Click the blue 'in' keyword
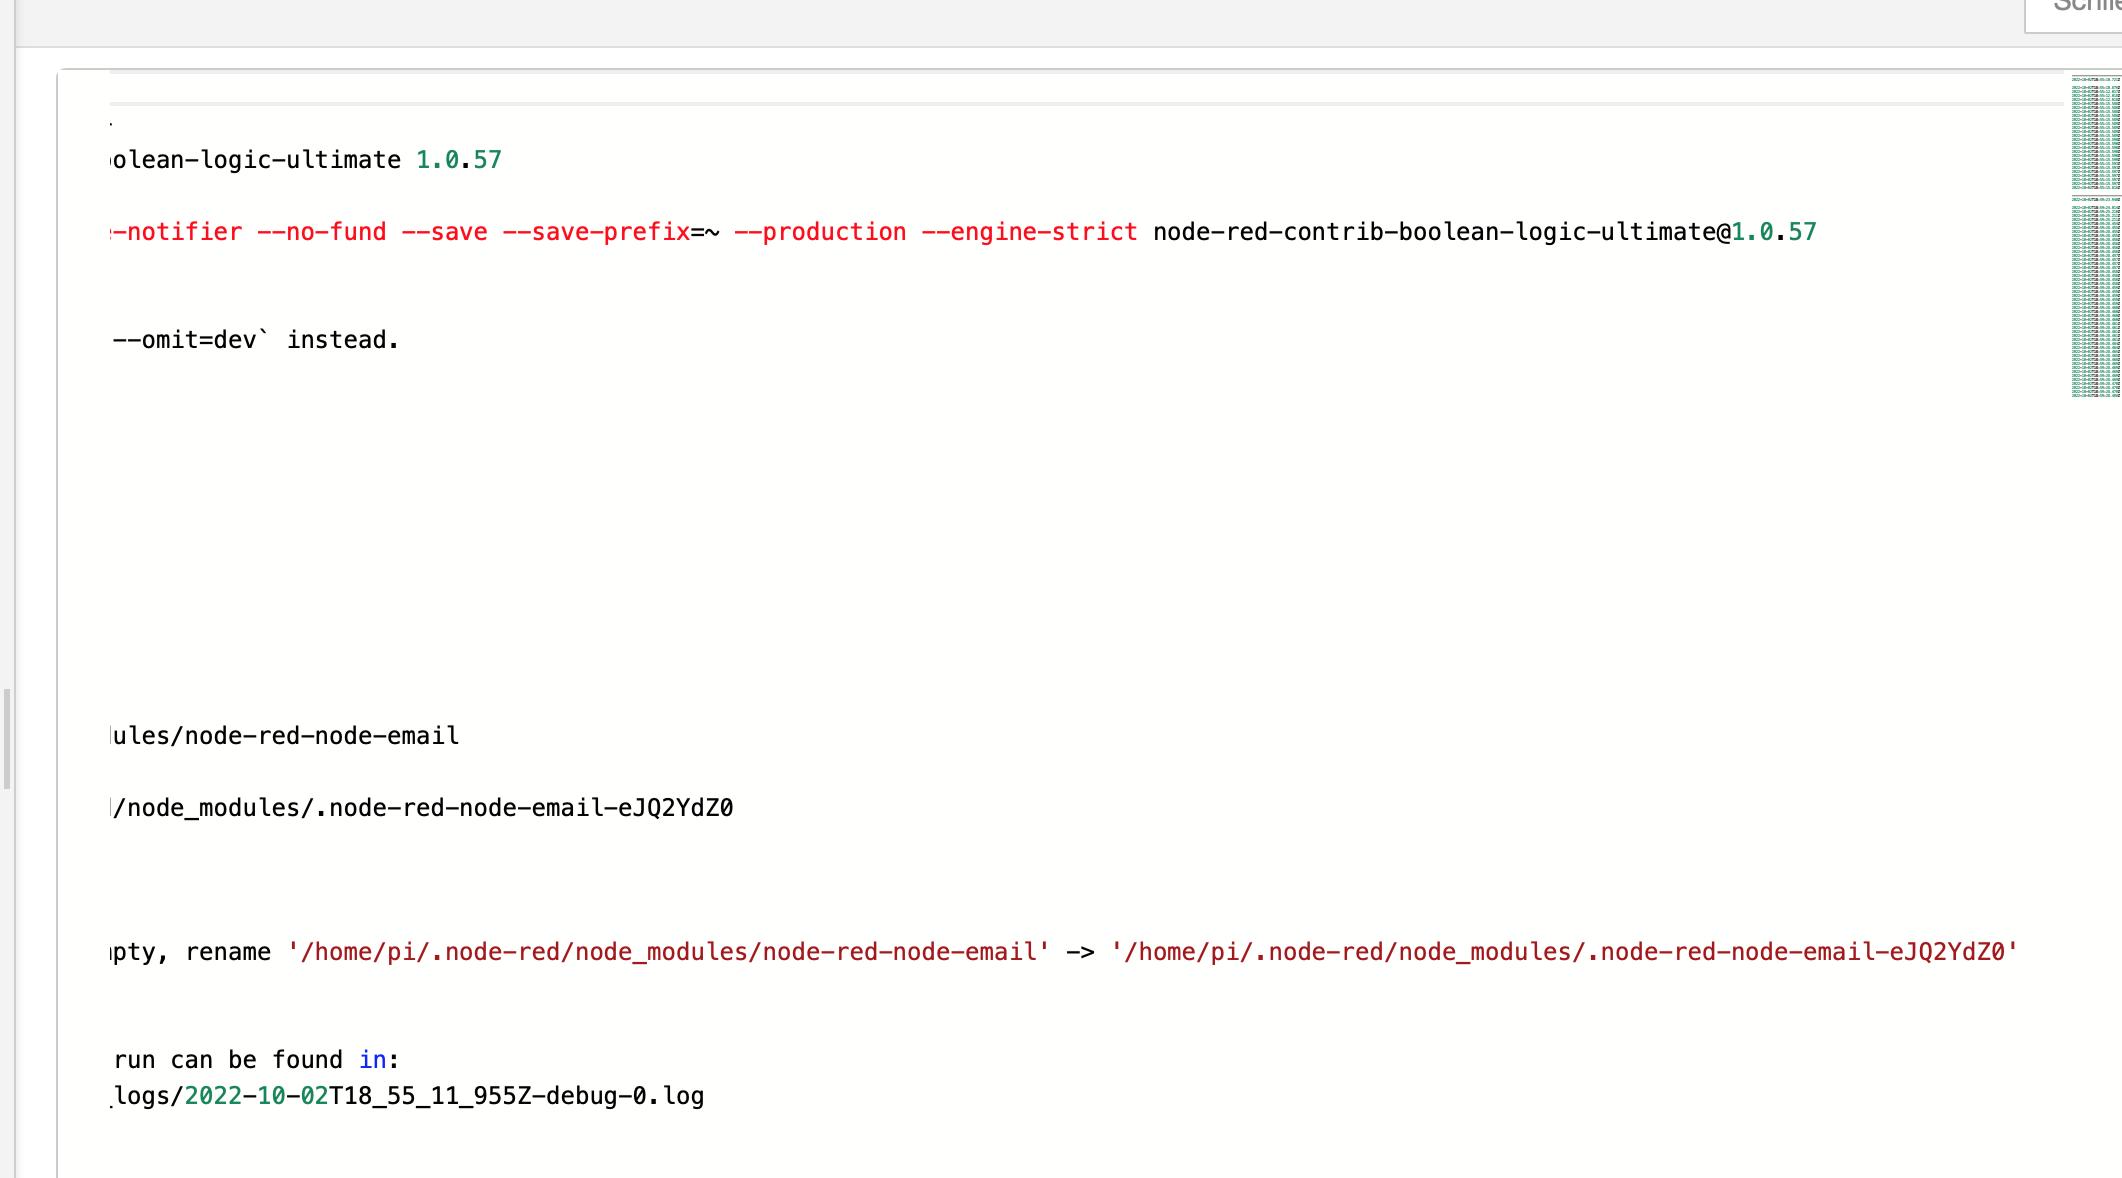2122x1178 pixels. [x=373, y=1060]
